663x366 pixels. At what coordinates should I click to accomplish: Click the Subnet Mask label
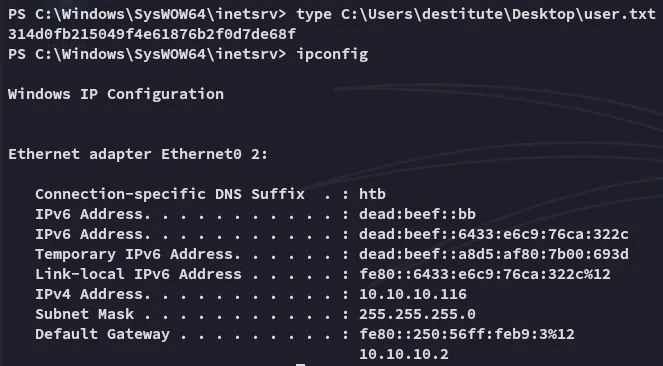pyautogui.click(x=84, y=314)
